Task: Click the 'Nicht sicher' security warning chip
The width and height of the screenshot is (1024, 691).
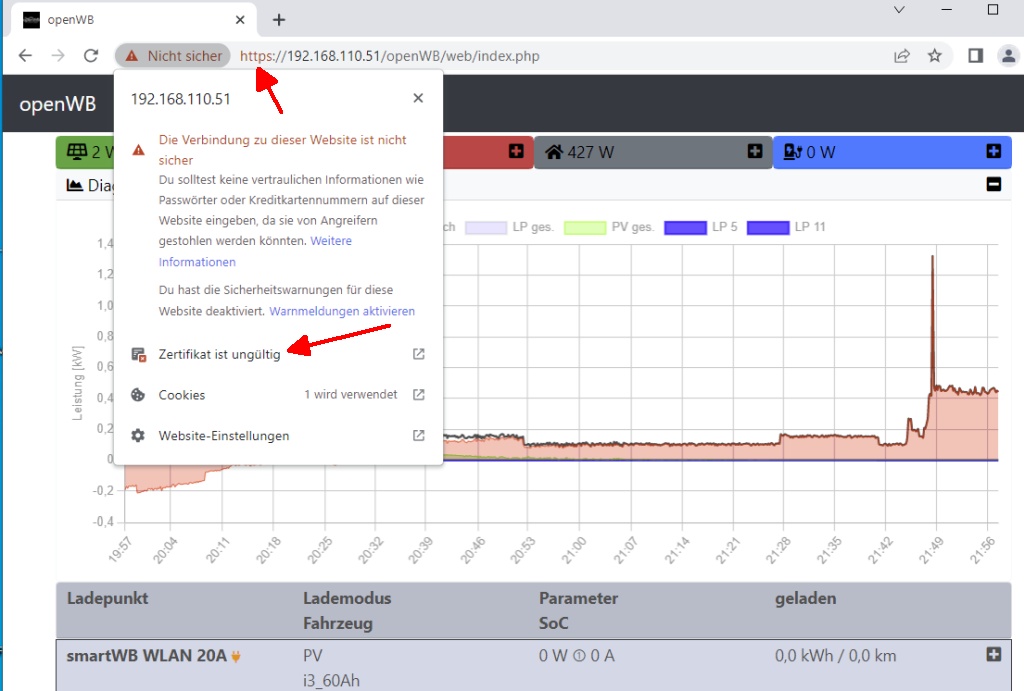Action: [x=173, y=56]
